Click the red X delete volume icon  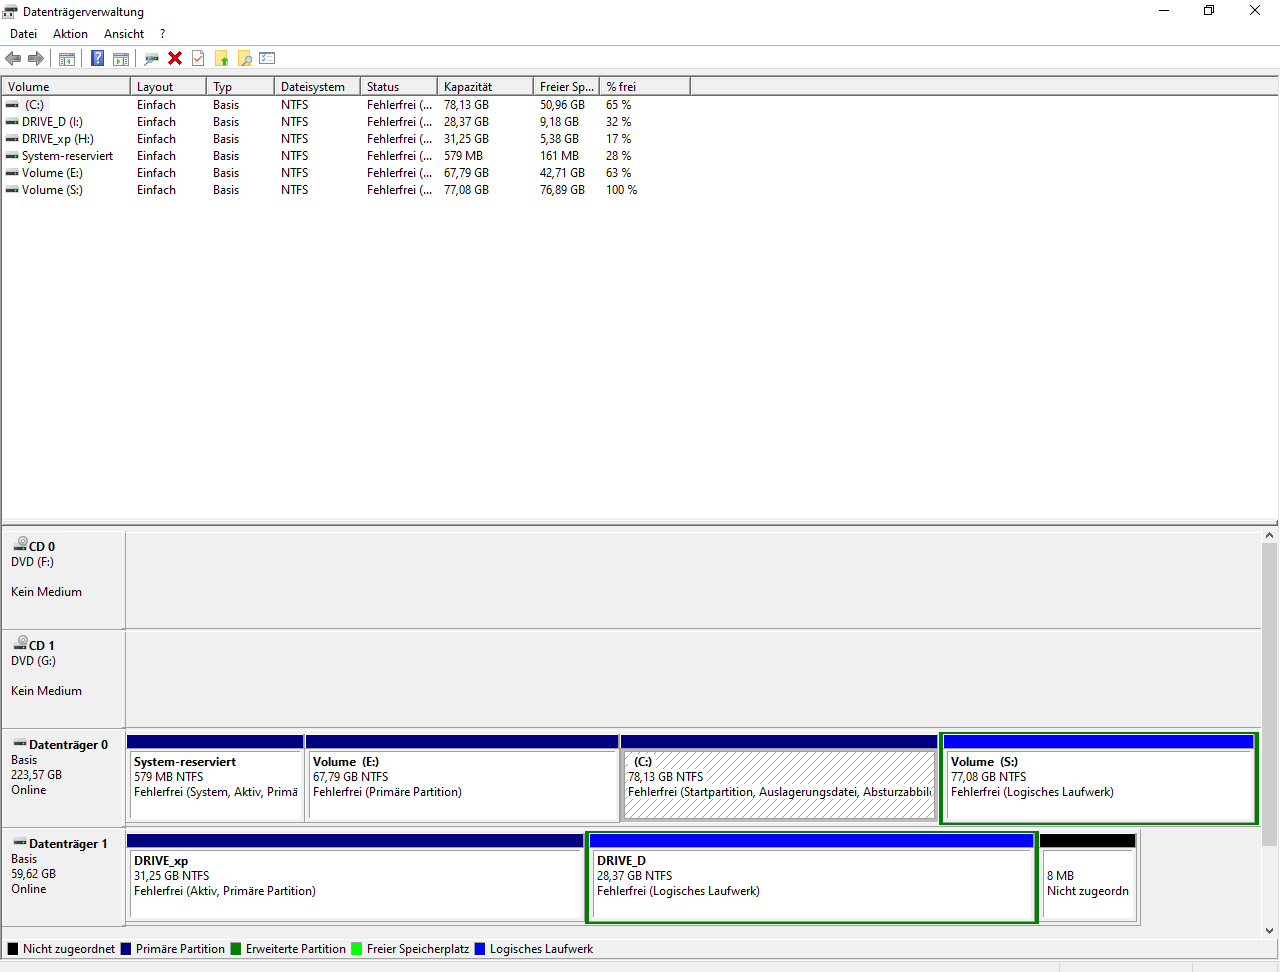tap(175, 58)
